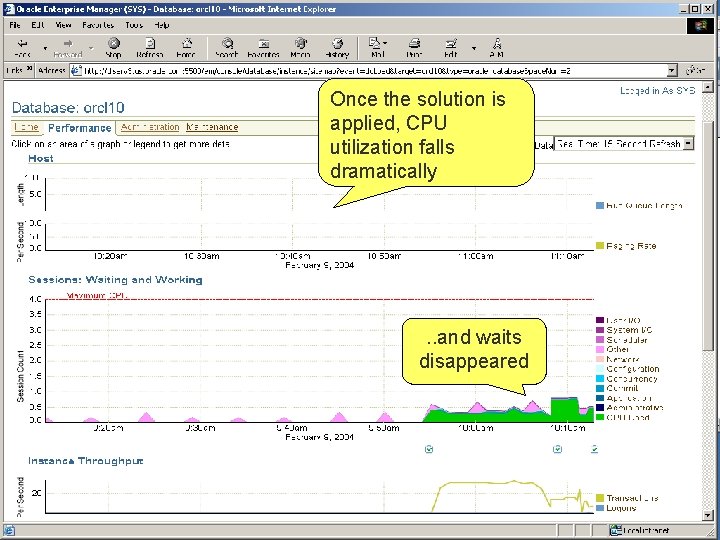This screenshot has width=720, height=540.
Task: Click the Mail toolbar icon
Action: point(375,43)
